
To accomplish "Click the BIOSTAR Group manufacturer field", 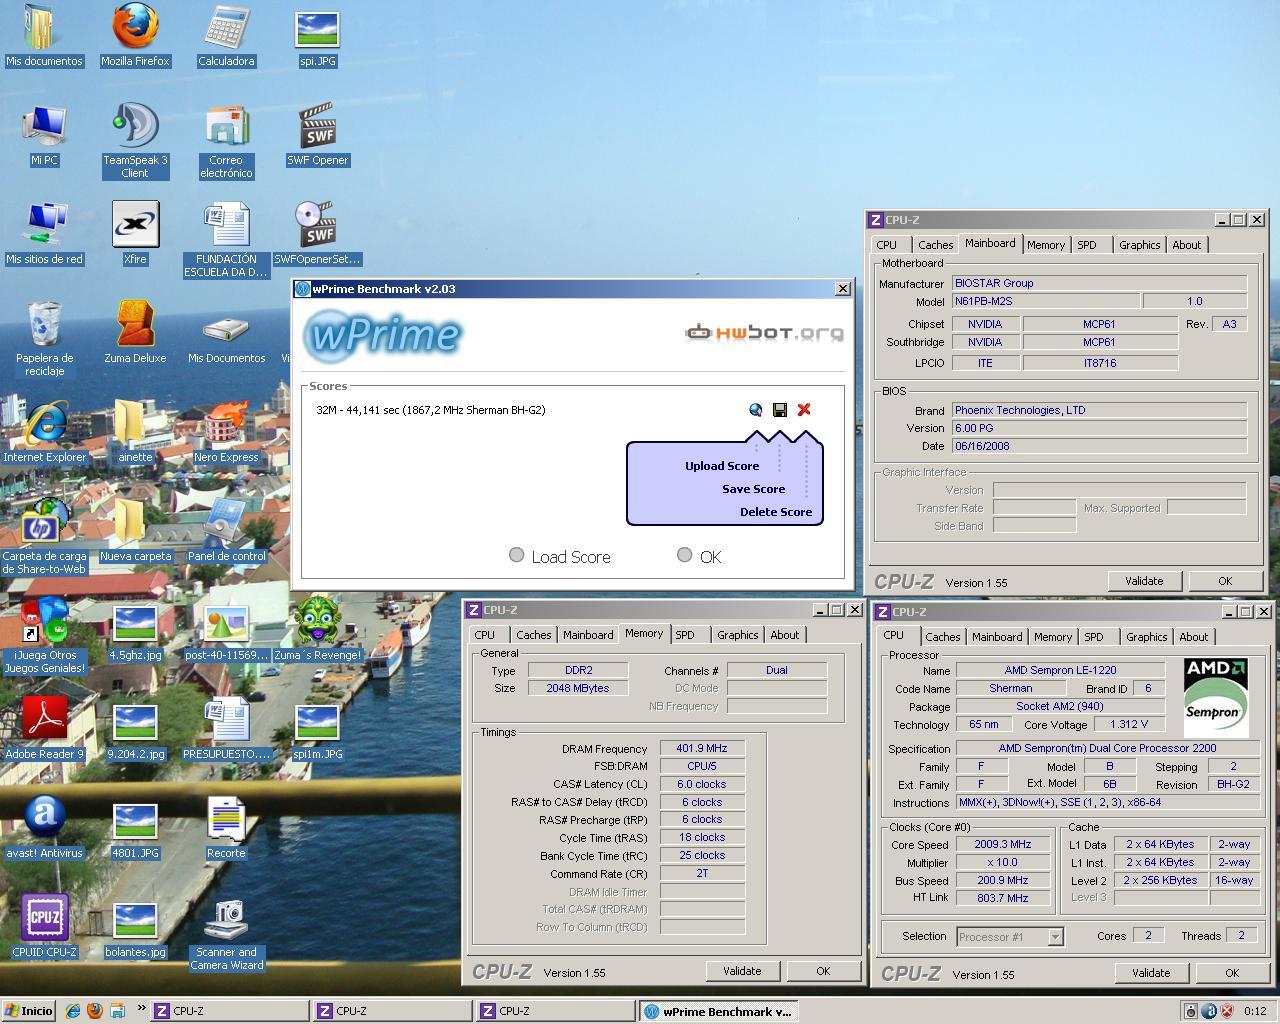I will tap(1099, 284).
